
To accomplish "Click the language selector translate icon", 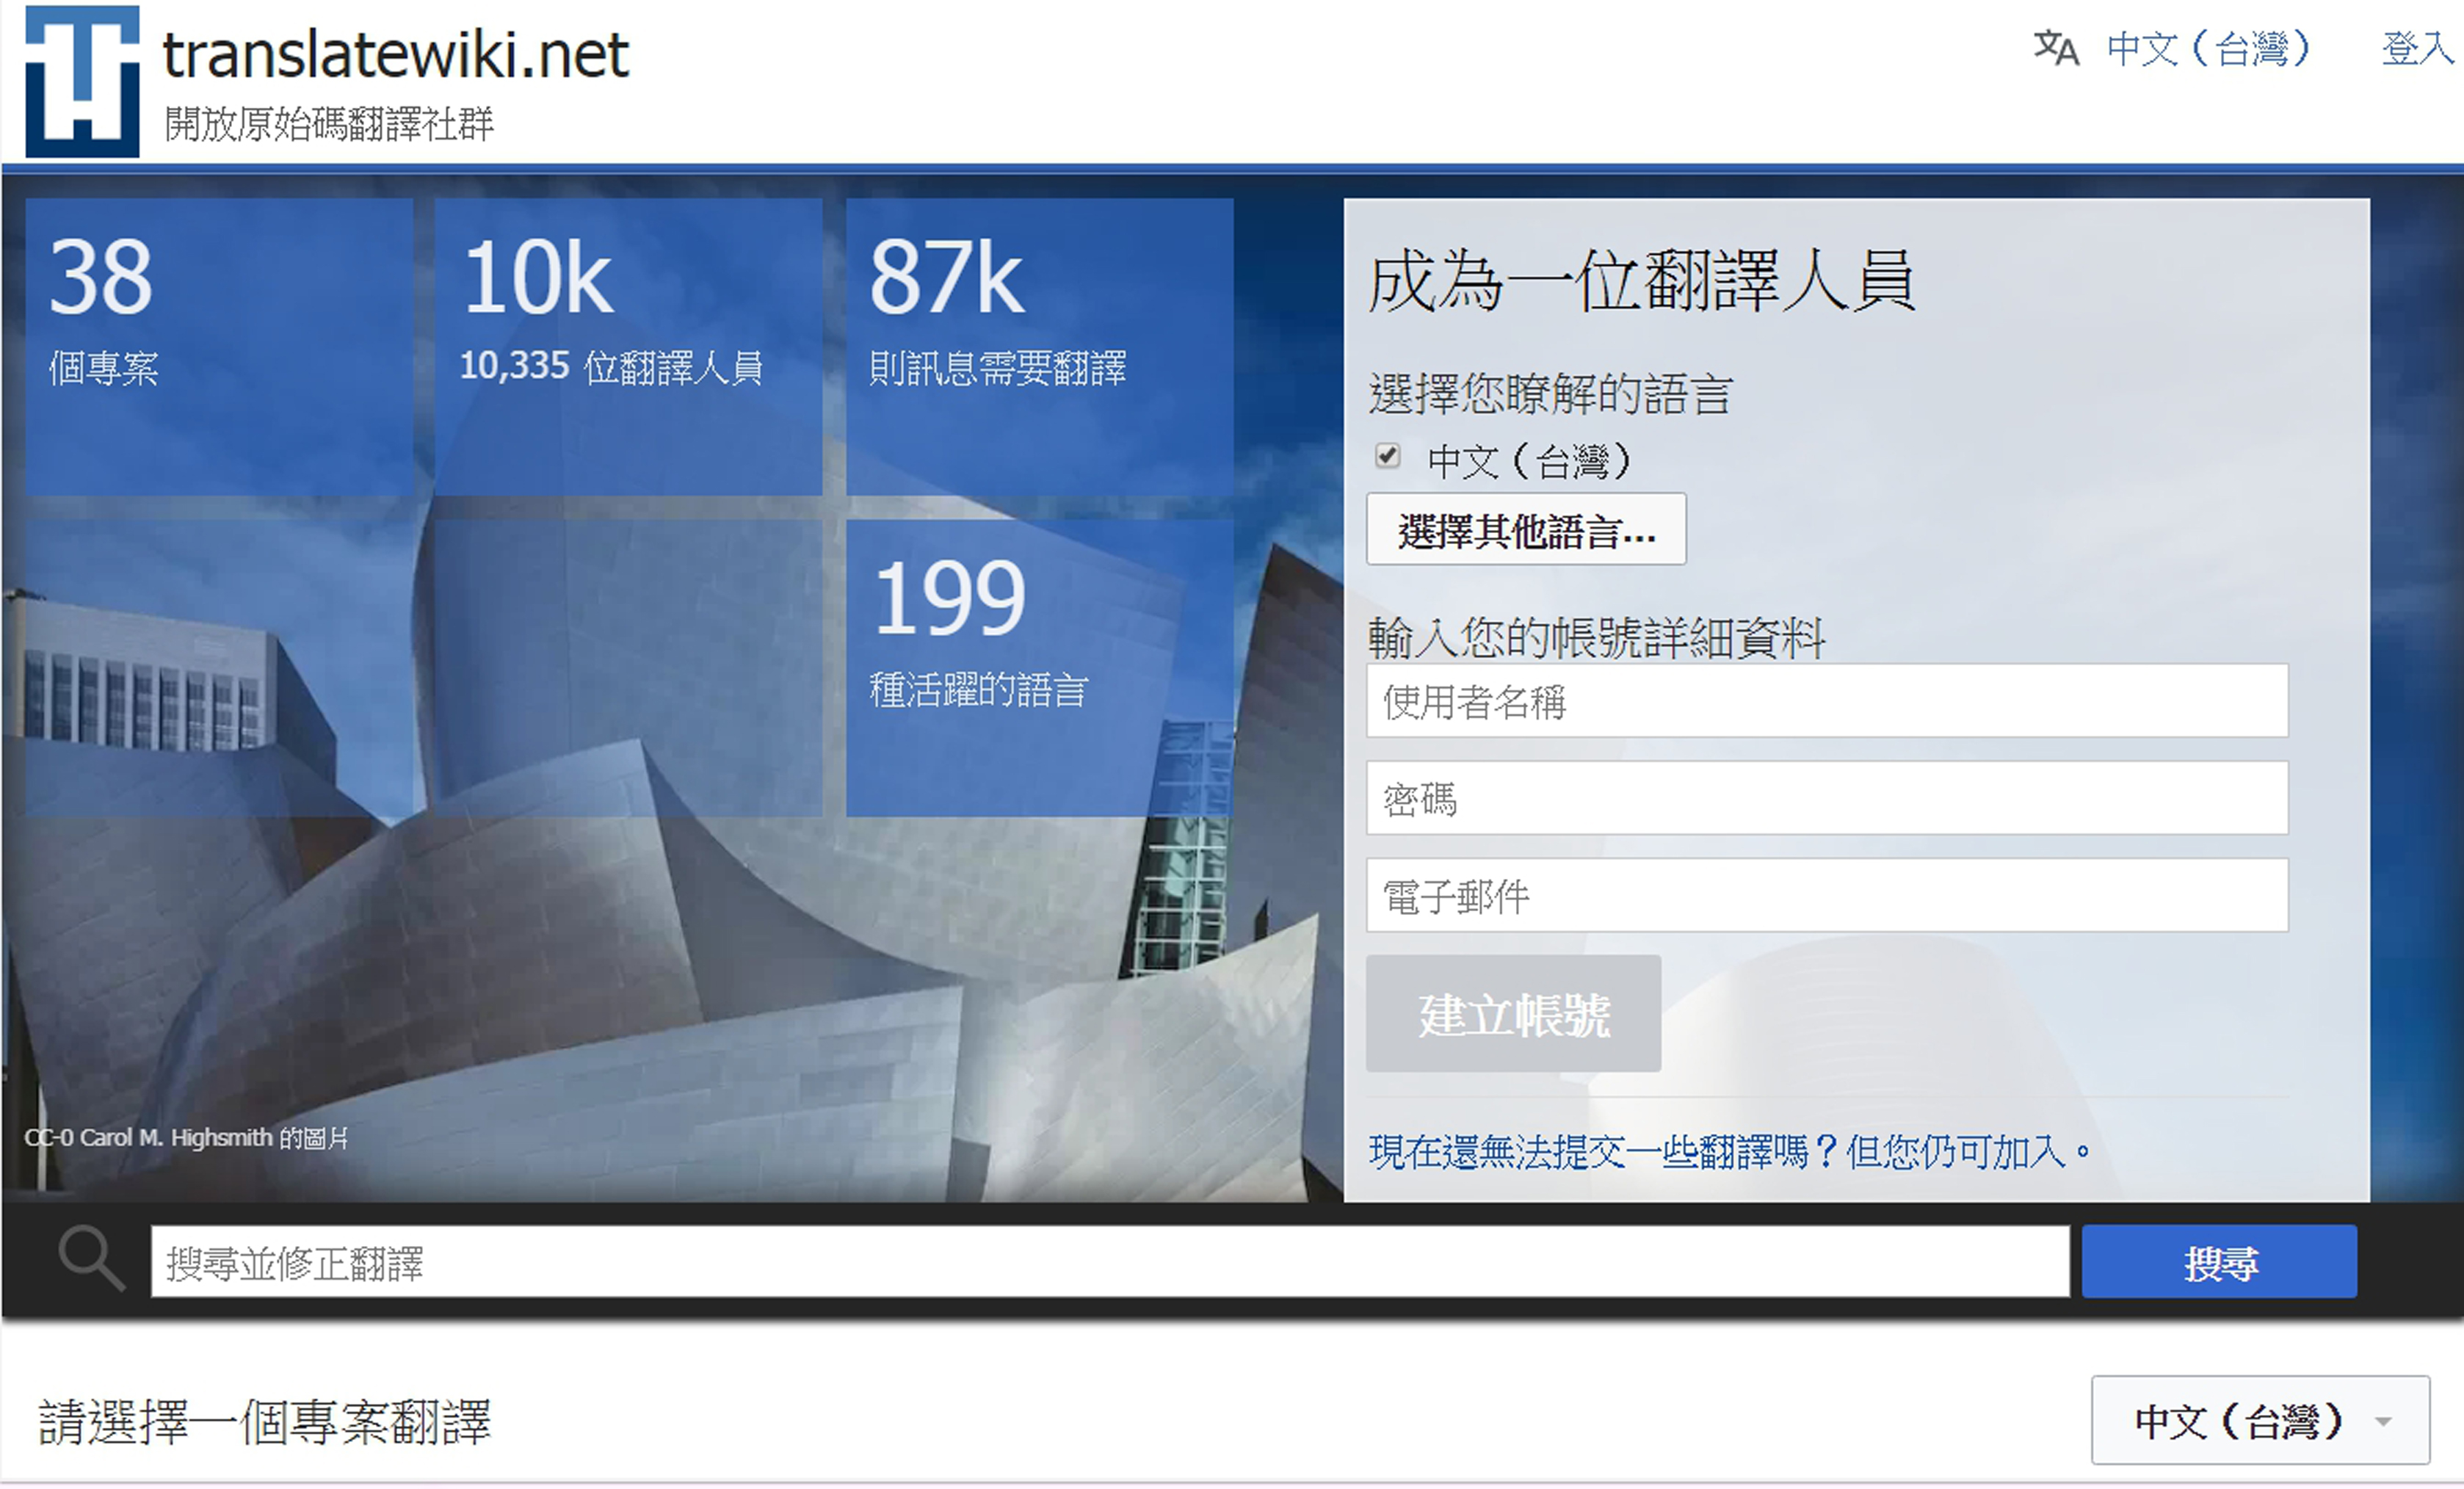I will [x=2056, y=48].
